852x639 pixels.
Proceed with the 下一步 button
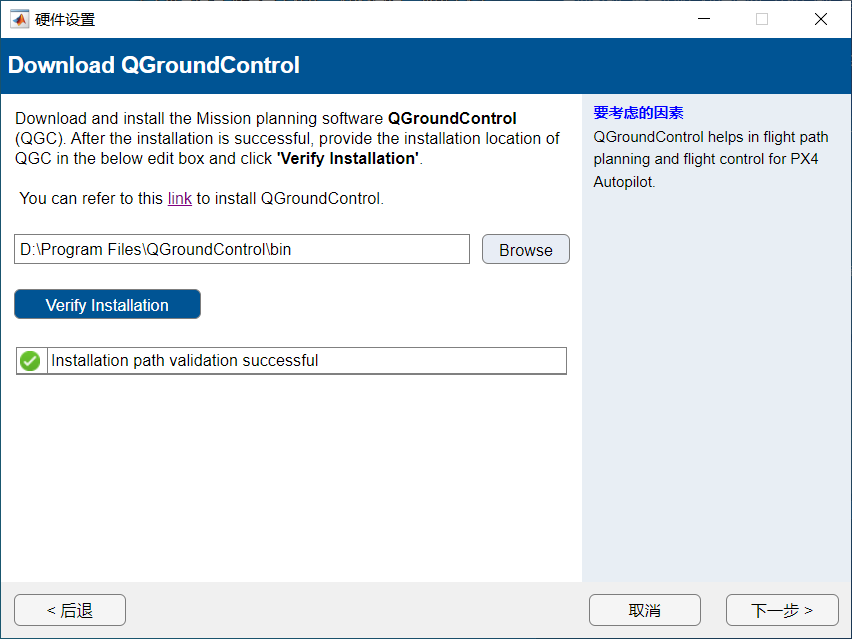point(782,610)
